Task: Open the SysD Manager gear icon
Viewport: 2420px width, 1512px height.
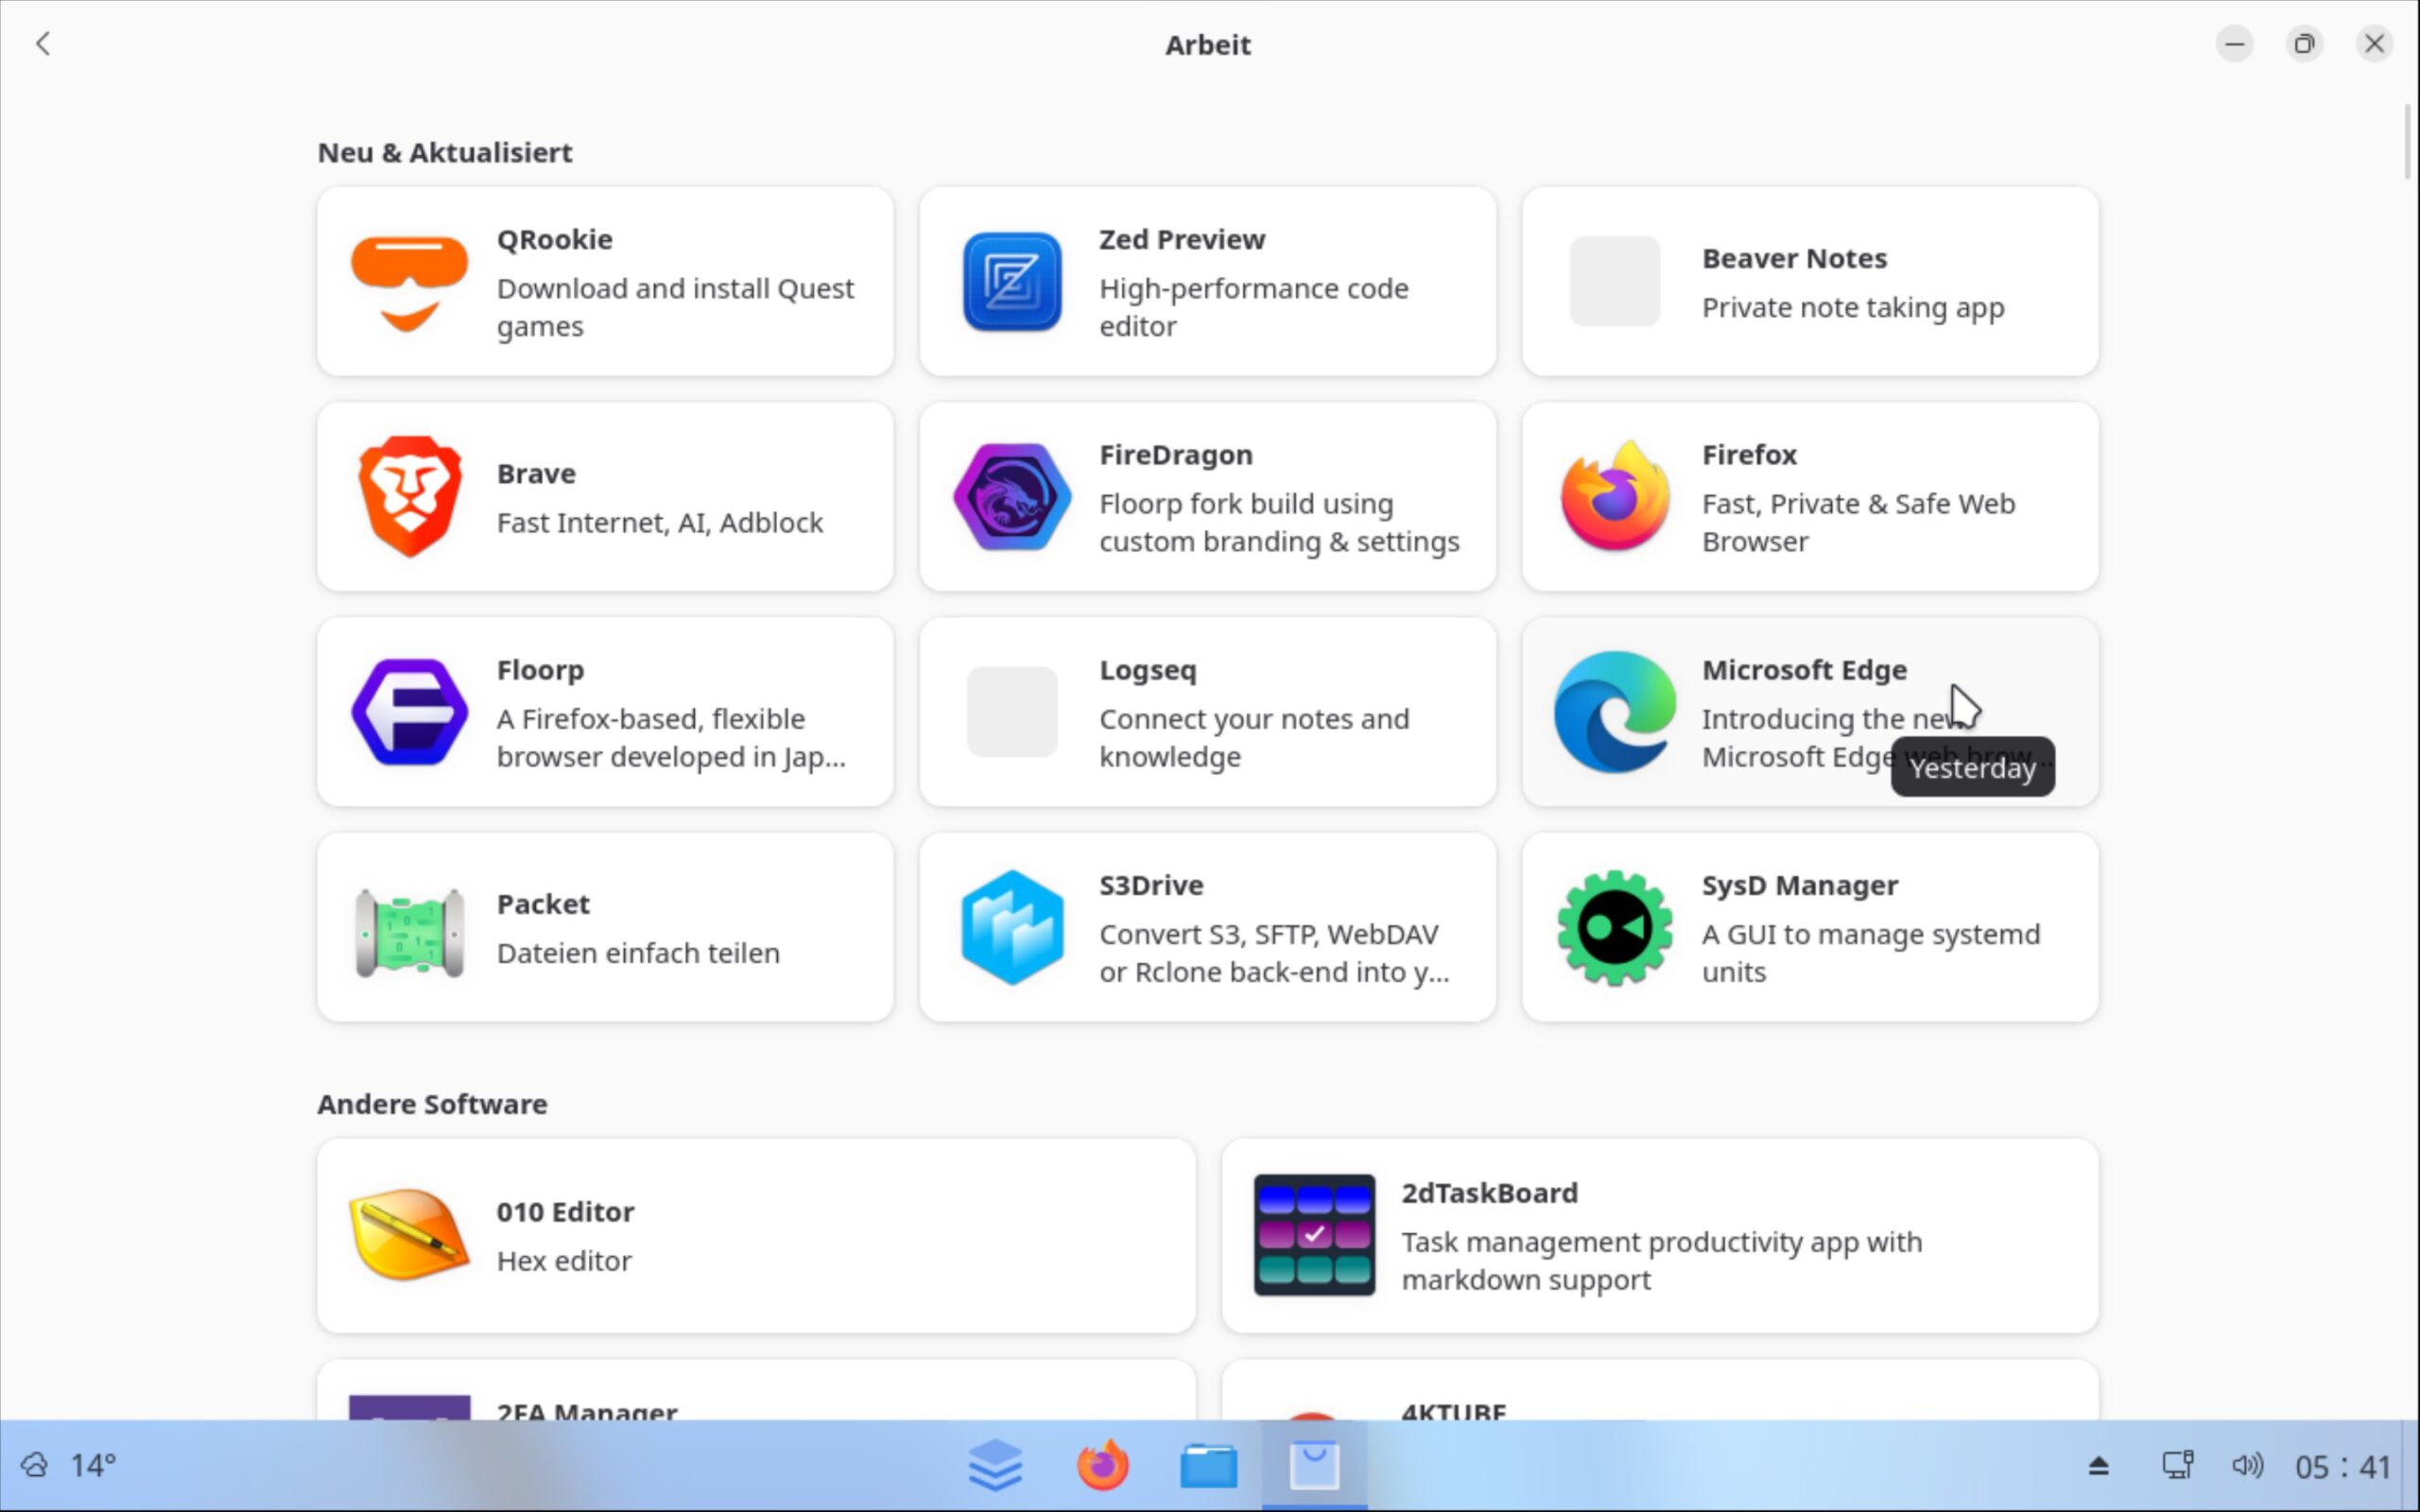Action: (1614, 927)
